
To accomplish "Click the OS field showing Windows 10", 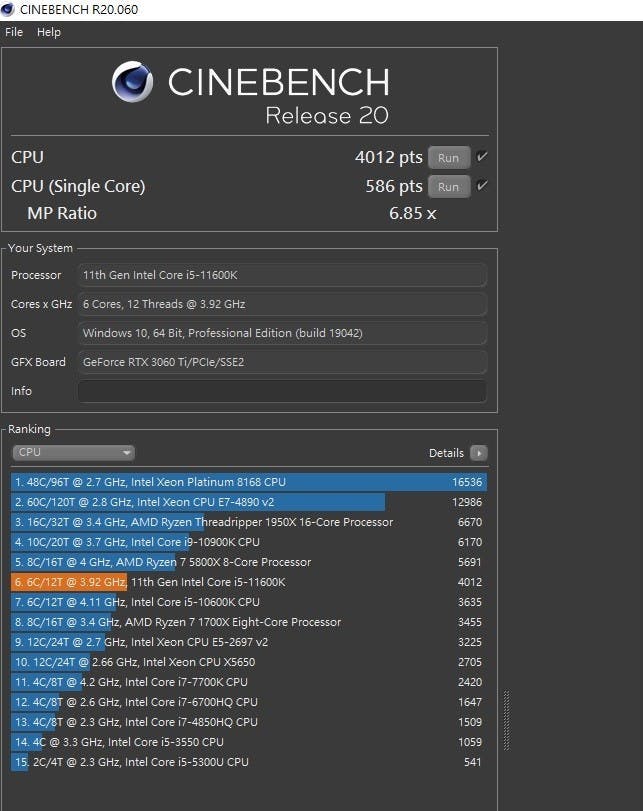I will (x=282, y=333).
